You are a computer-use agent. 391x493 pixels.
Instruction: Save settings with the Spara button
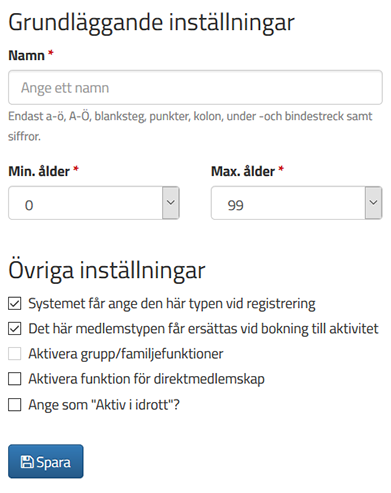(46, 462)
